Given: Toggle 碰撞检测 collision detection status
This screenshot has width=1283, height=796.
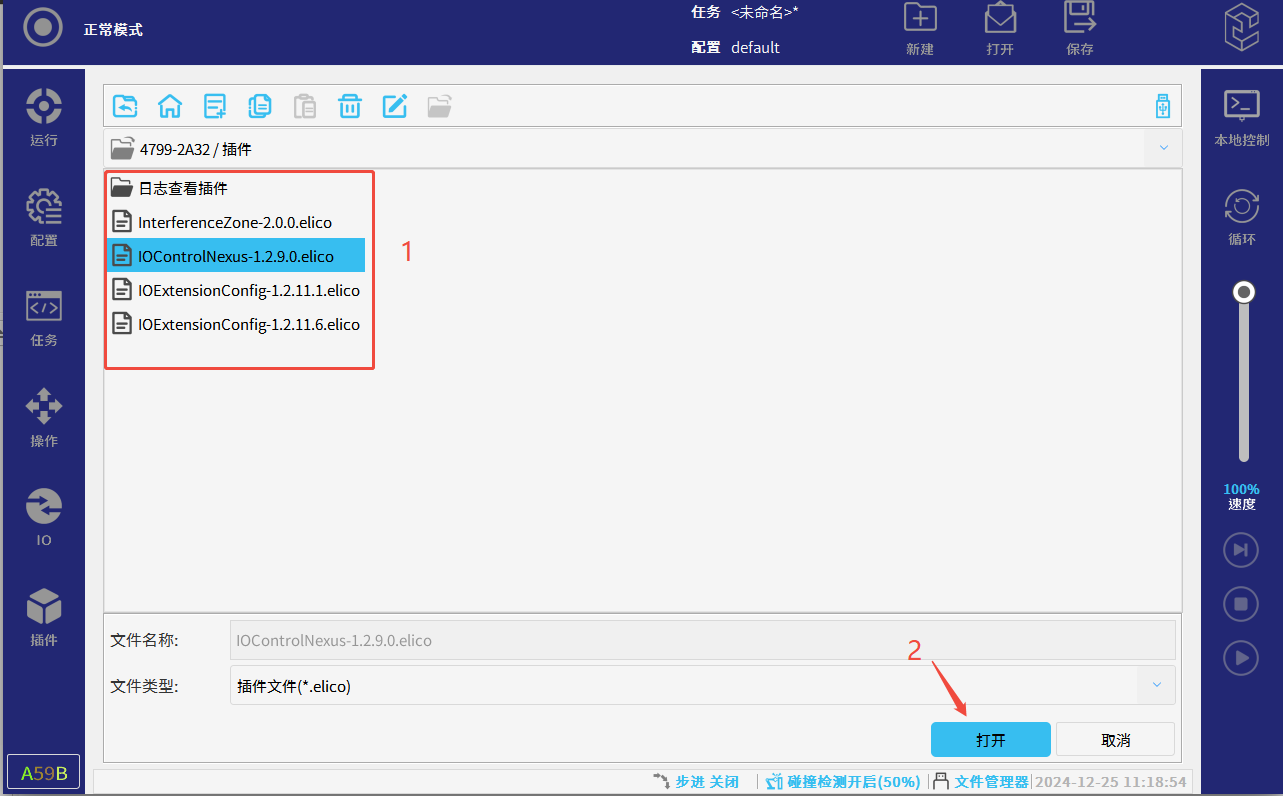Looking at the screenshot, I should tap(843, 782).
